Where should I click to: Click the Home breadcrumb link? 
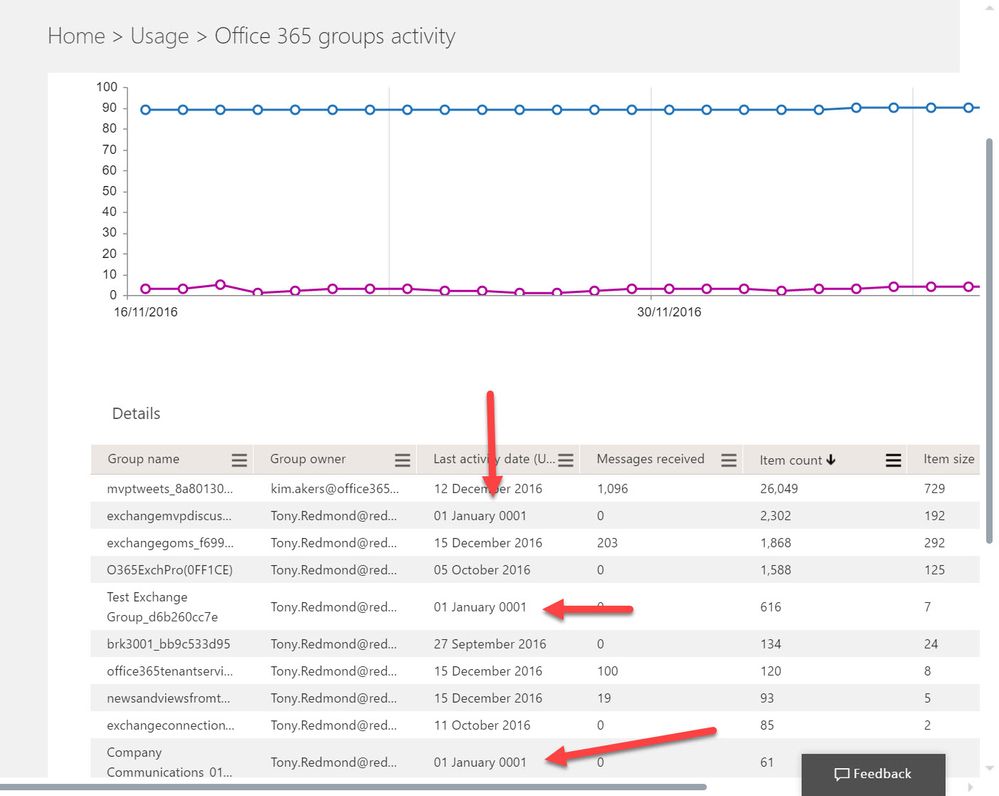pyautogui.click(x=76, y=35)
